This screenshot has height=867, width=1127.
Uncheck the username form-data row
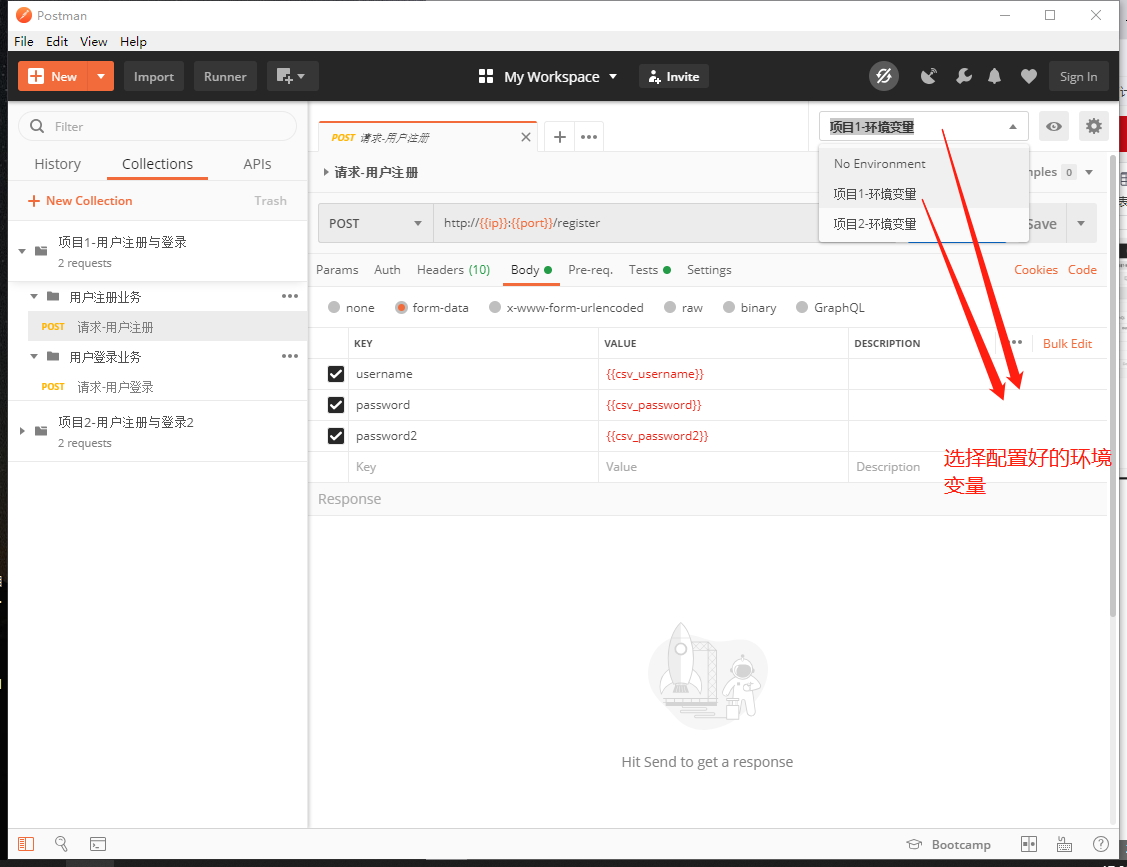click(337, 373)
